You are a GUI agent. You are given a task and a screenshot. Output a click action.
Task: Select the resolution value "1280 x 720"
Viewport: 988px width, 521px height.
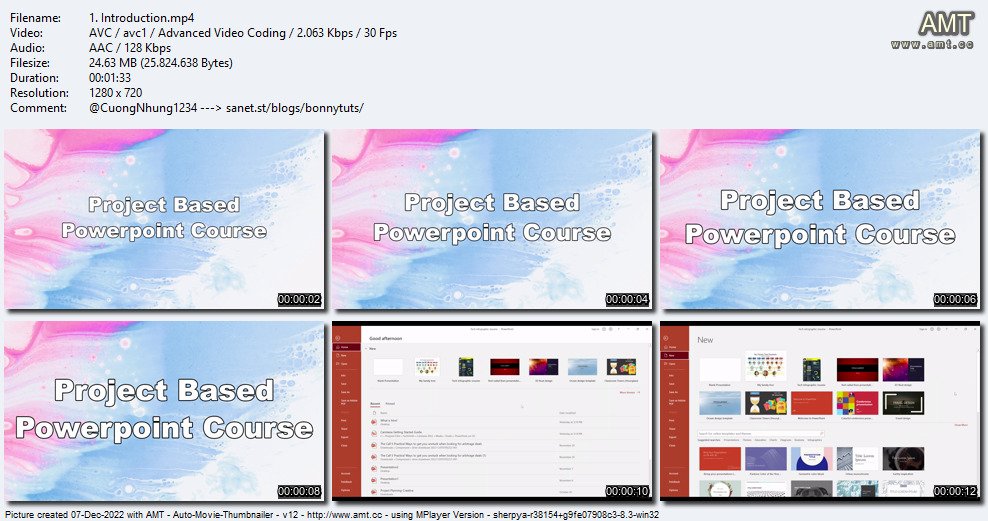pyautogui.click(x=115, y=93)
